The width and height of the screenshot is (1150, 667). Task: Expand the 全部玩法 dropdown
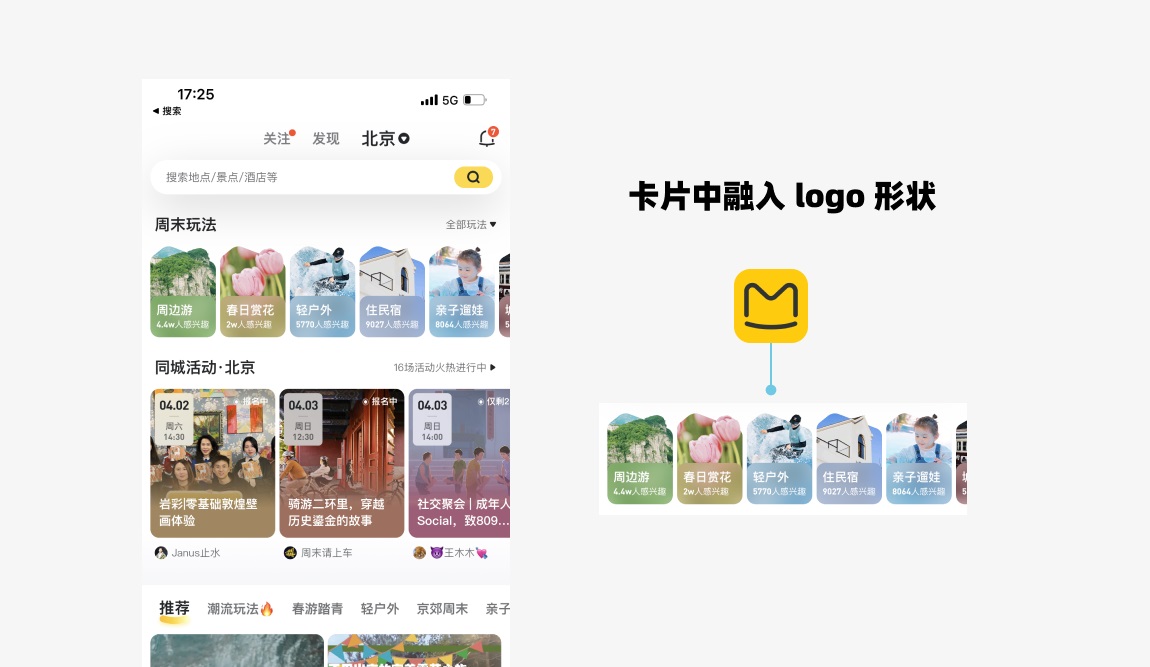(x=471, y=225)
